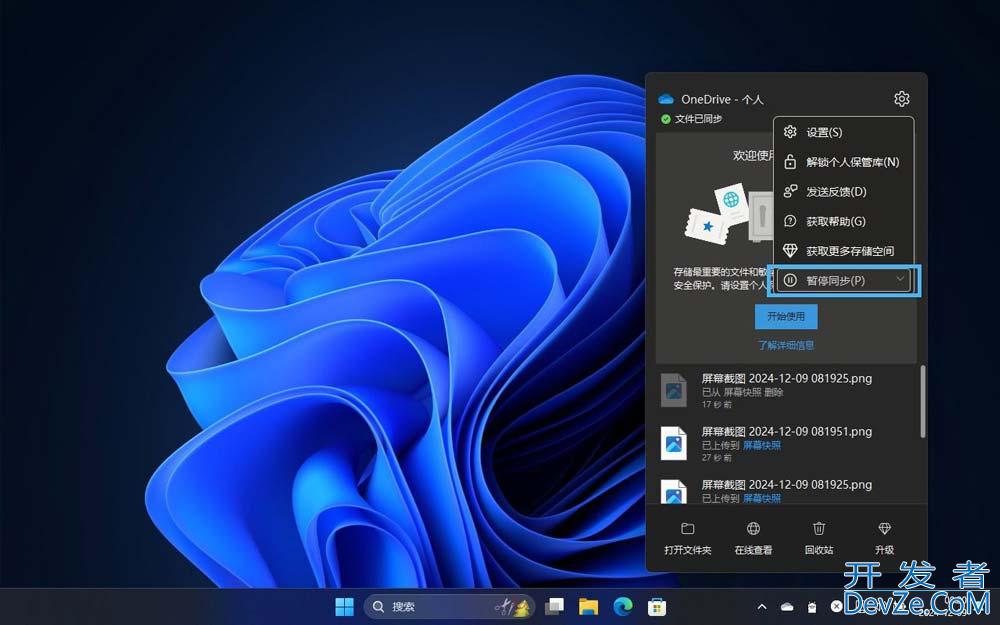
Task: Expand the system tray hidden icons chevron
Action: click(761, 607)
